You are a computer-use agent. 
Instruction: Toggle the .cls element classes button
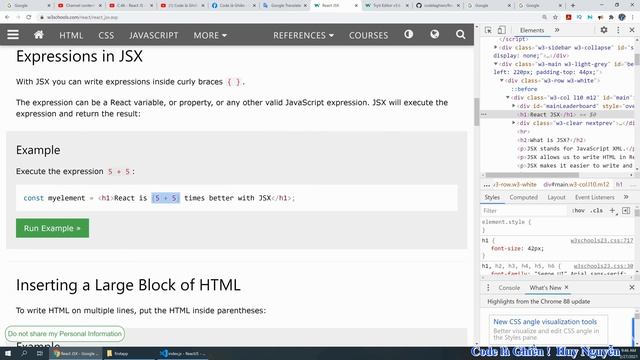tap(597, 211)
